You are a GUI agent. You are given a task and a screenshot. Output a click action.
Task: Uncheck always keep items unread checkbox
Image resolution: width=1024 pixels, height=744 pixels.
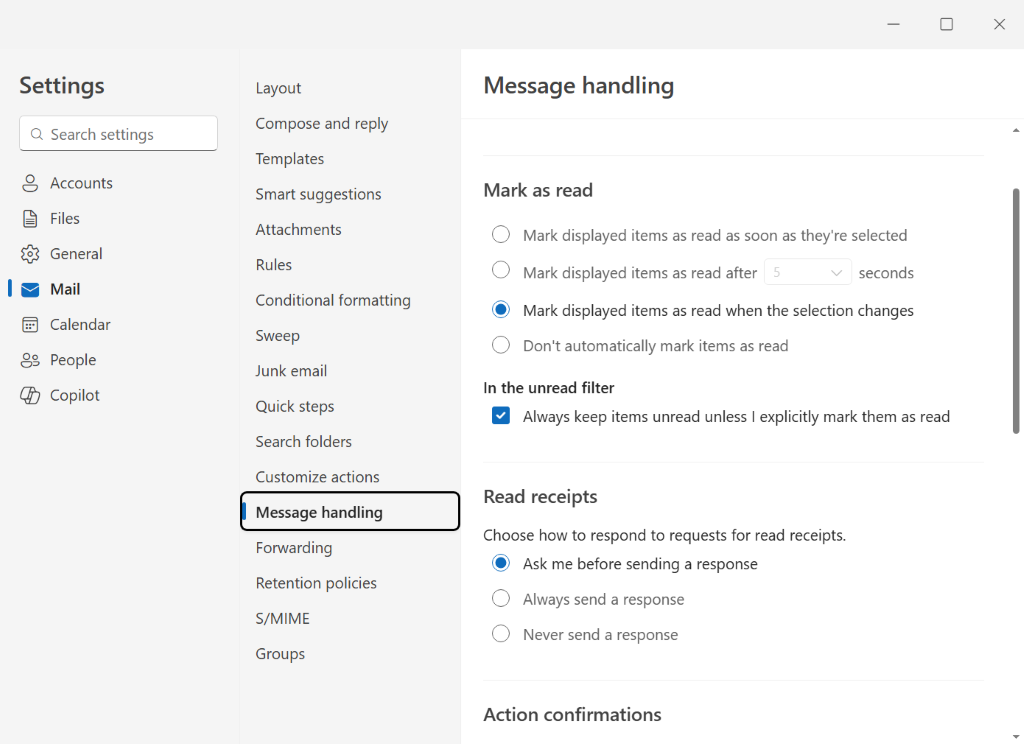(501, 415)
